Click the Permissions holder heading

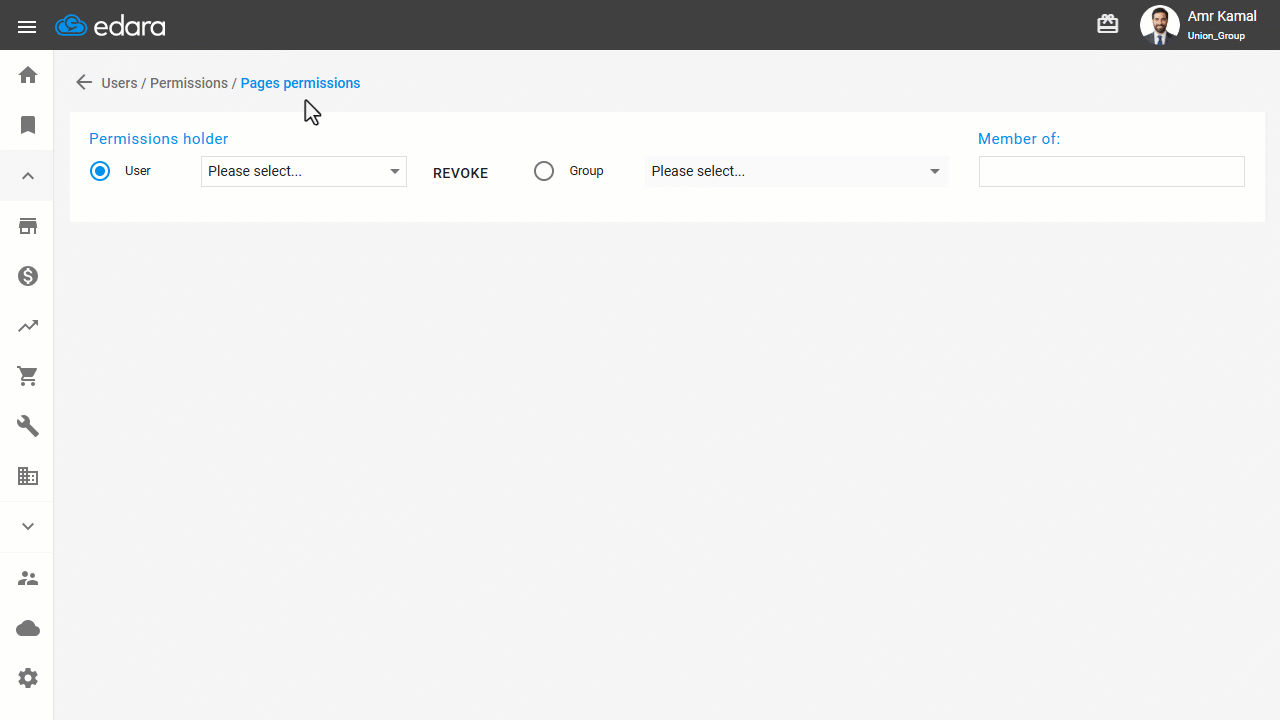(x=159, y=139)
